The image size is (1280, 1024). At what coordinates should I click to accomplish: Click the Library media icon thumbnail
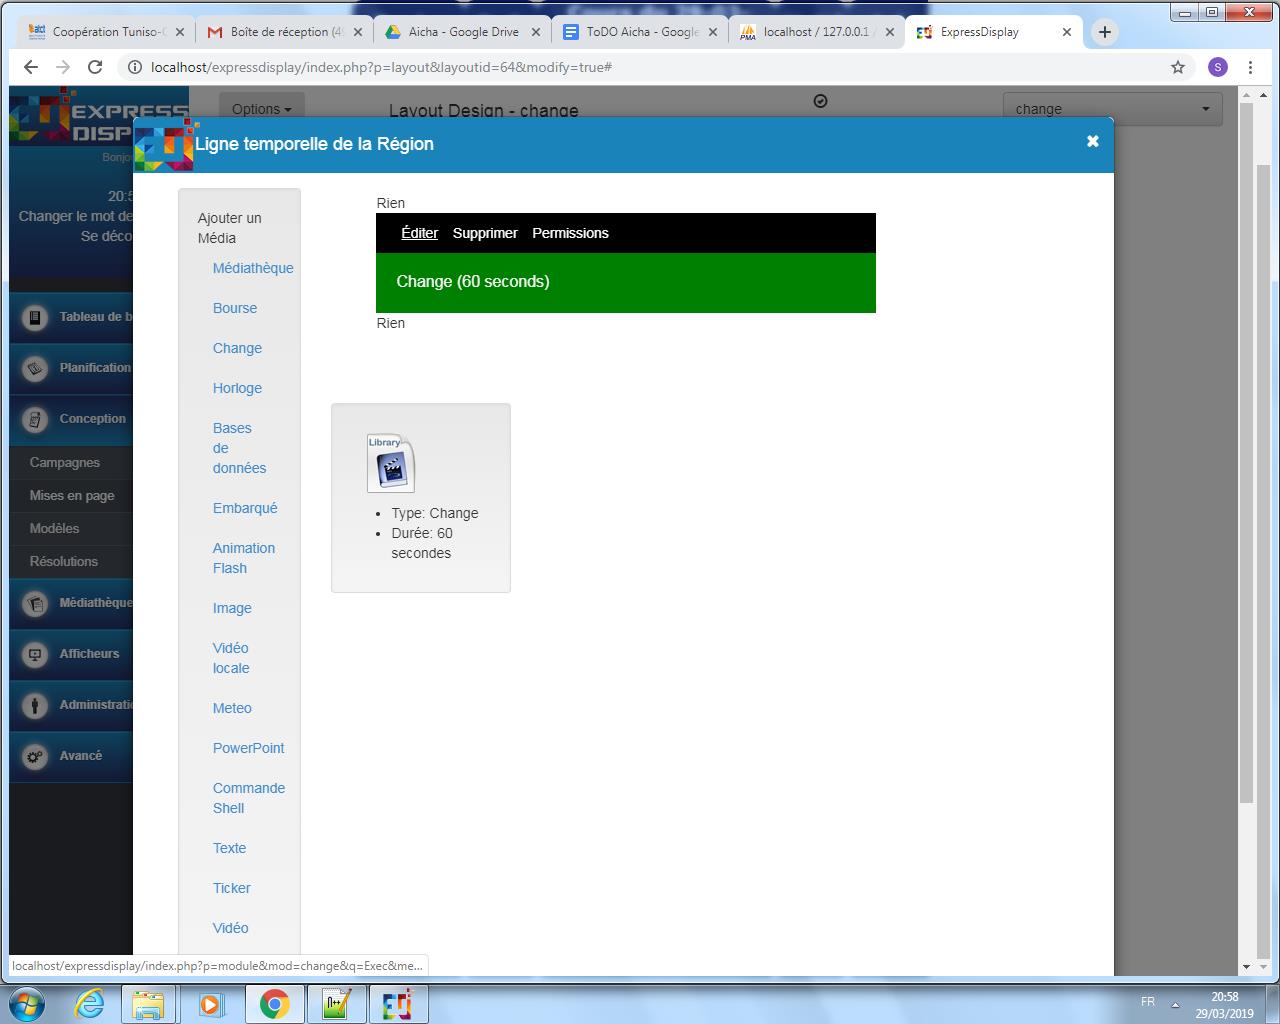[x=390, y=464]
